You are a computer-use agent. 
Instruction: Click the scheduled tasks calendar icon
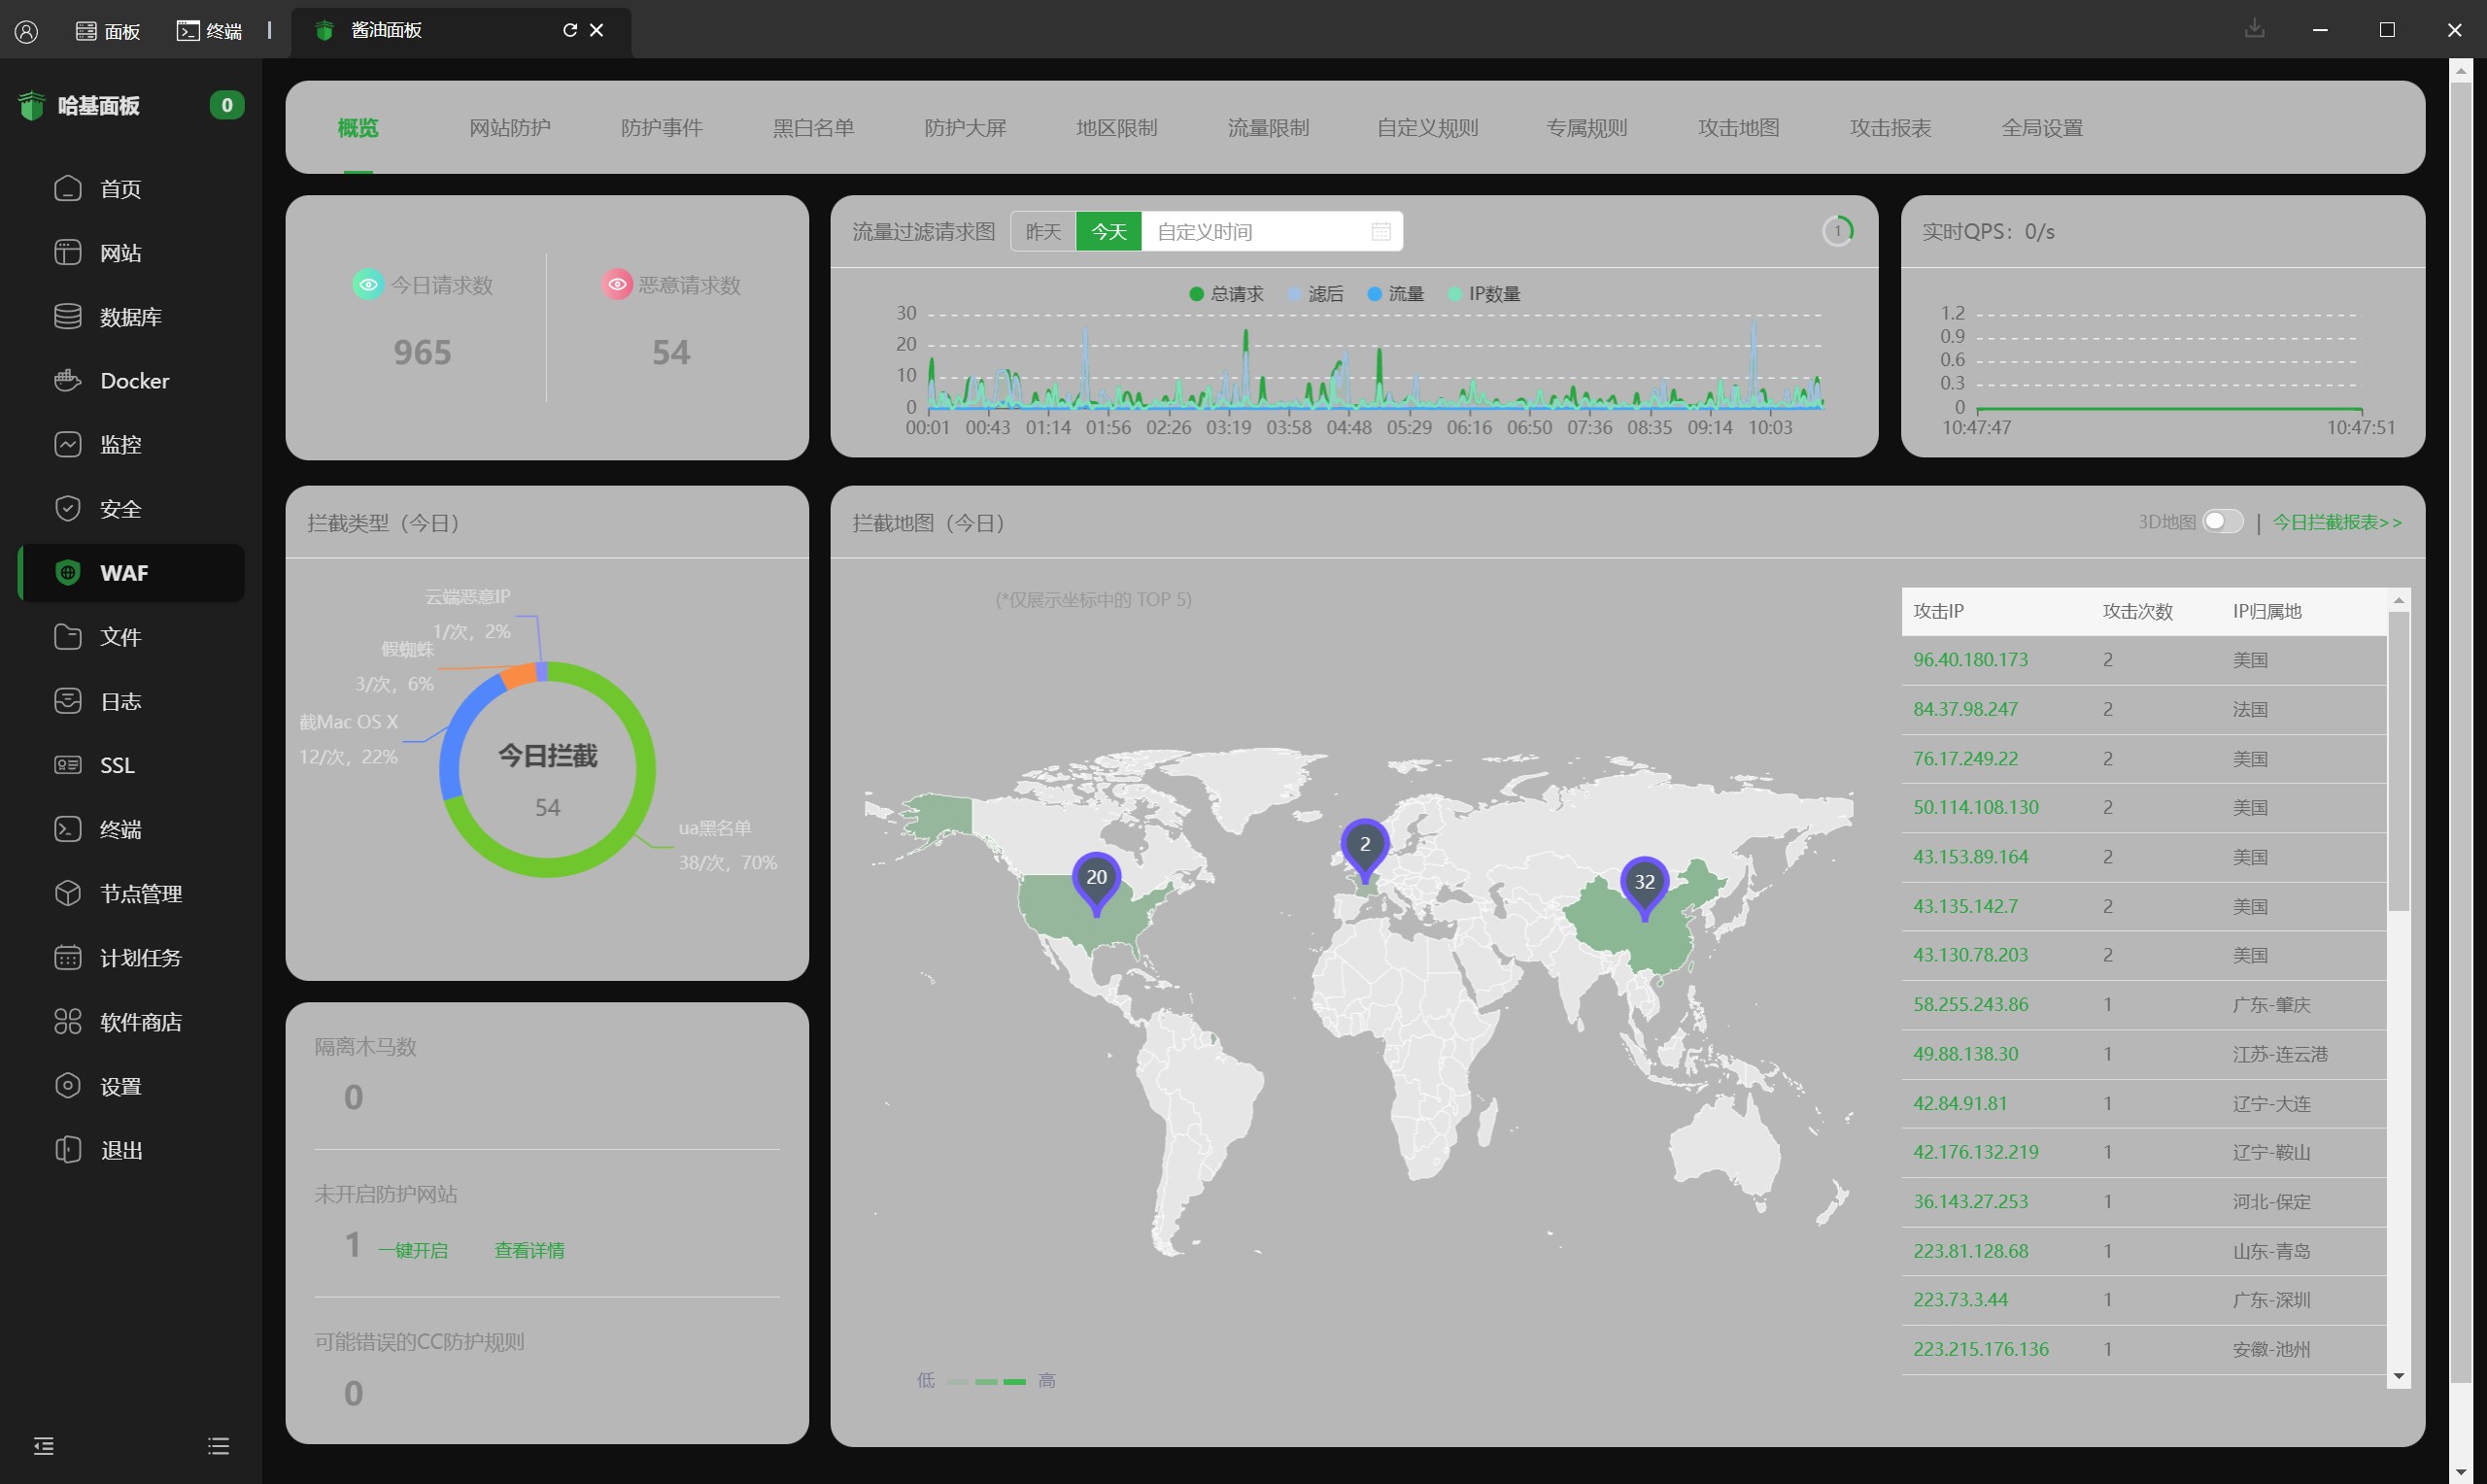pyautogui.click(x=67, y=957)
